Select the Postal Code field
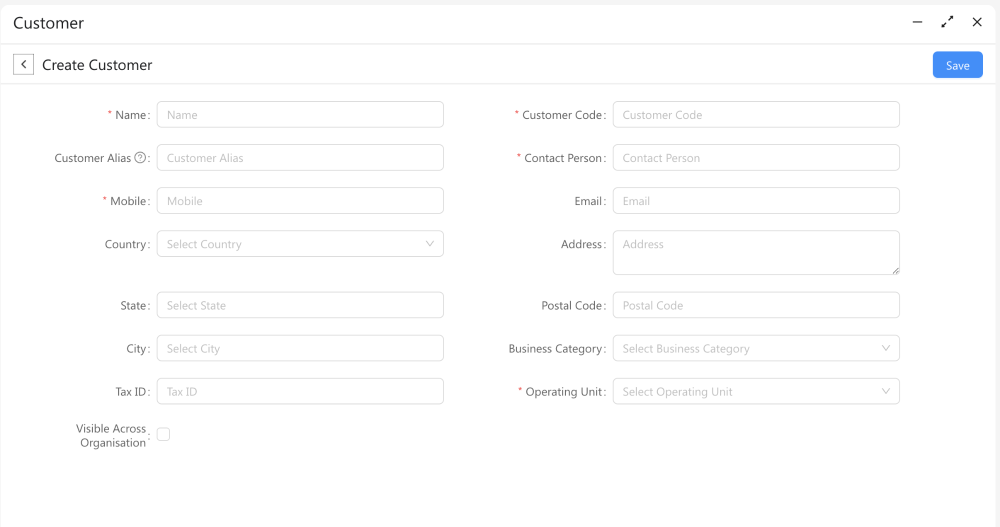The width and height of the screenshot is (1000, 527). click(x=755, y=306)
